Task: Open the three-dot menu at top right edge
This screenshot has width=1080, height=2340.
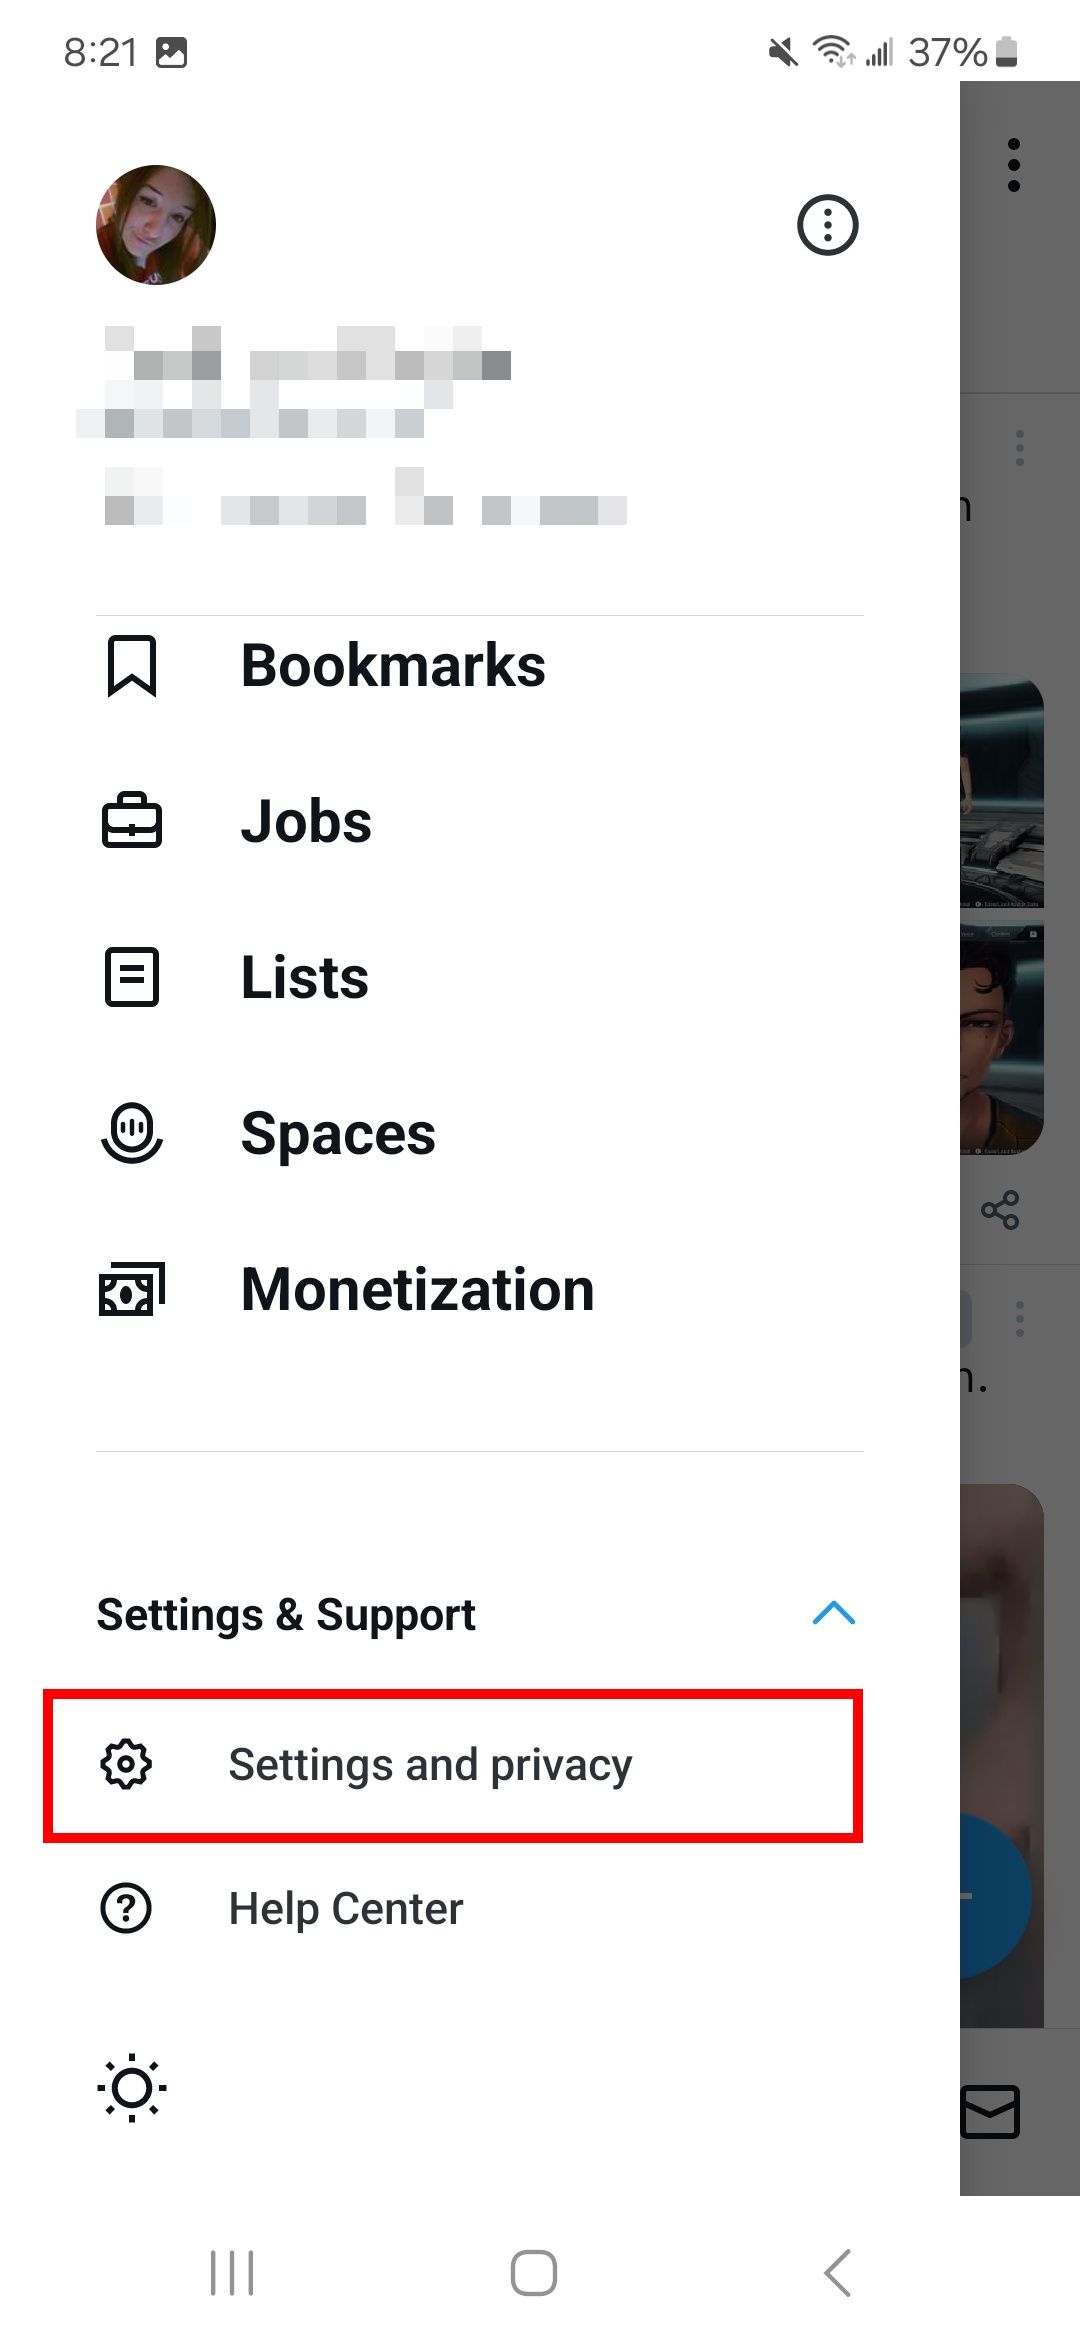Action: [1014, 165]
